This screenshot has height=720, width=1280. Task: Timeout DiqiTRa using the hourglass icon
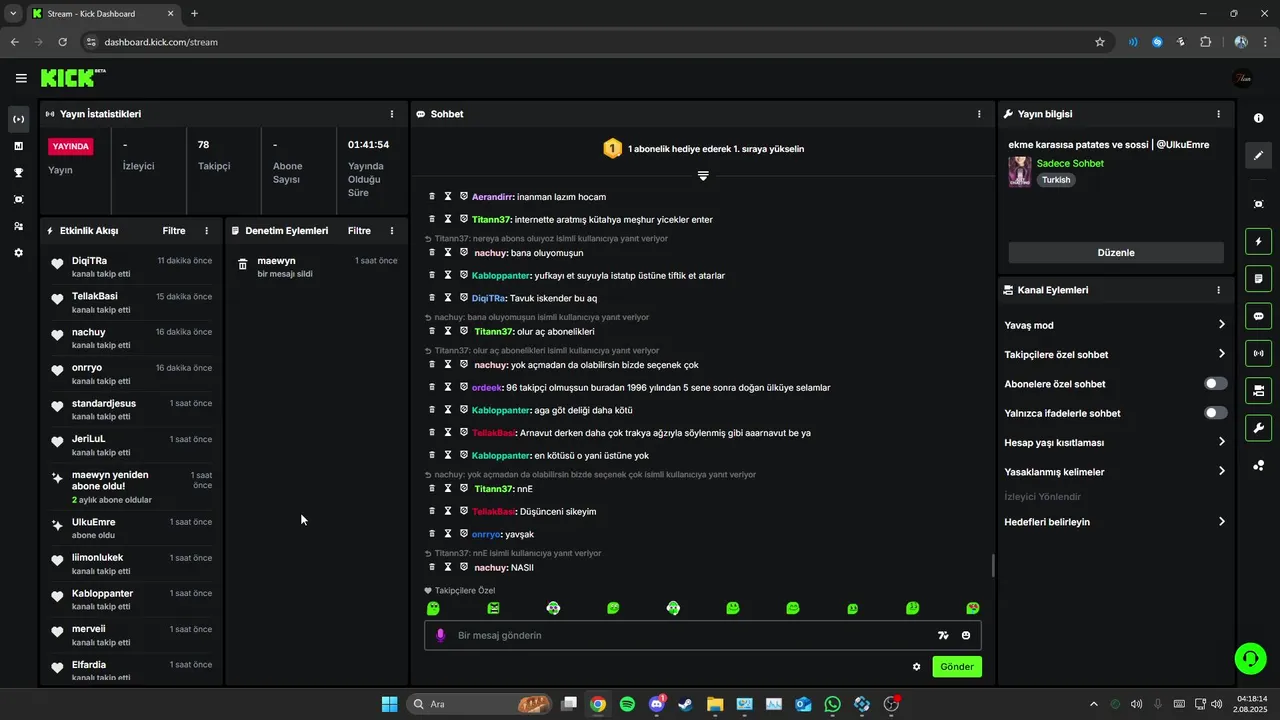click(448, 297)
